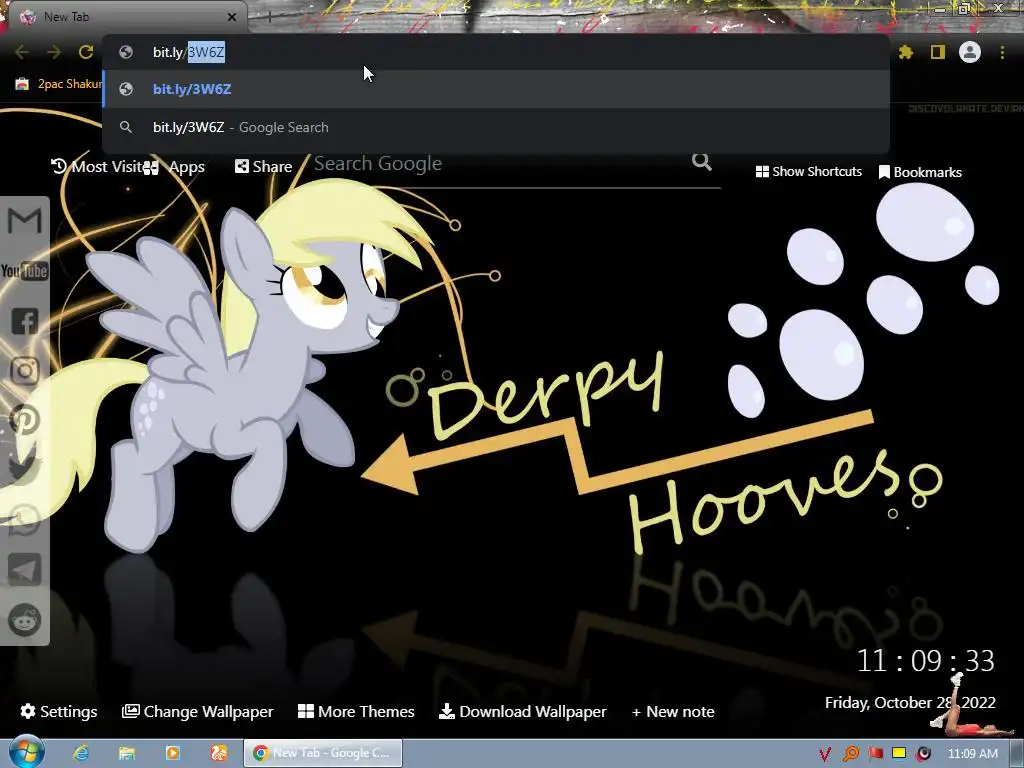Add a note with + New note

pos(673,711)
